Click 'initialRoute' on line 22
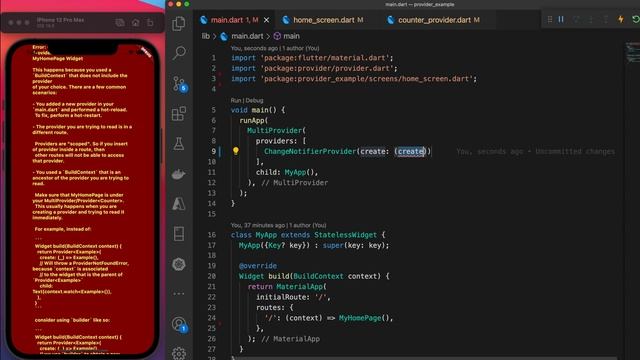The image size is (640, 360). click(x=281, y=297)
